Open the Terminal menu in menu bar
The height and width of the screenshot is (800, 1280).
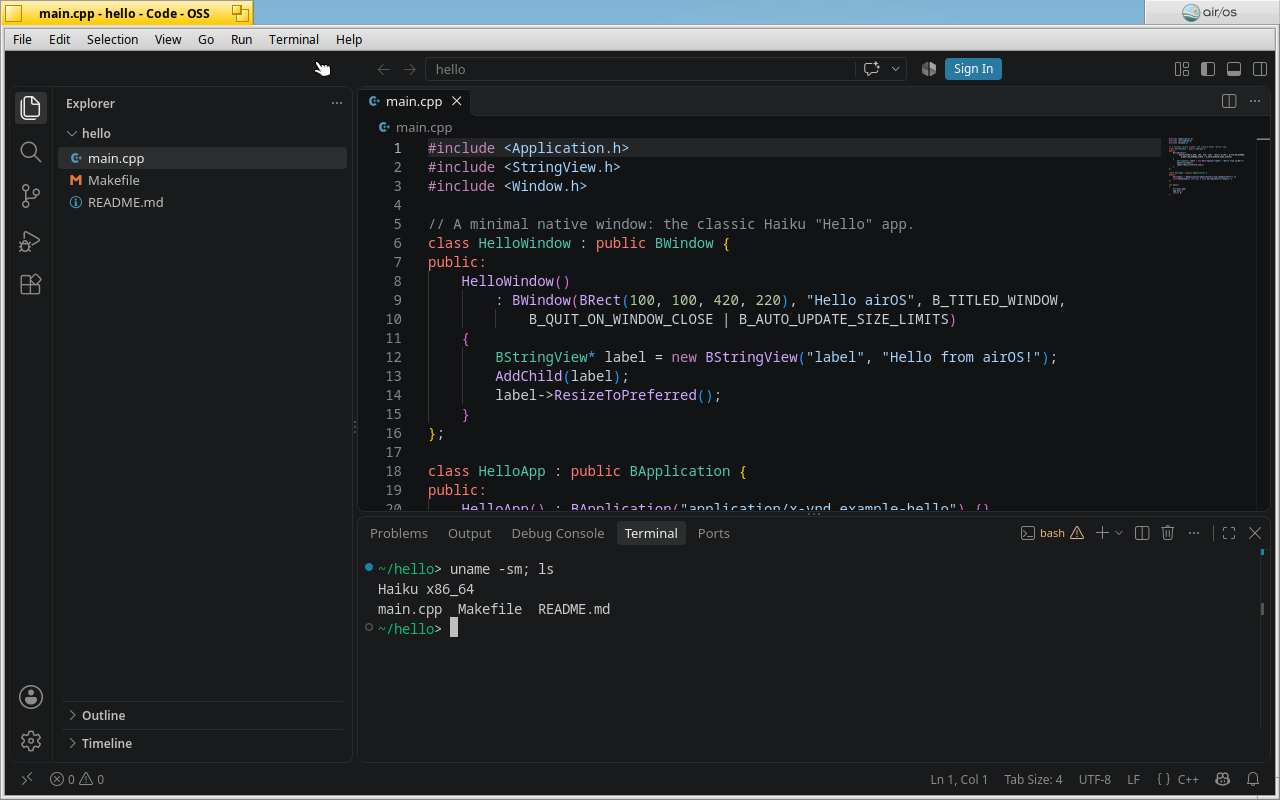pyautogui.click(x=294, y=39)
